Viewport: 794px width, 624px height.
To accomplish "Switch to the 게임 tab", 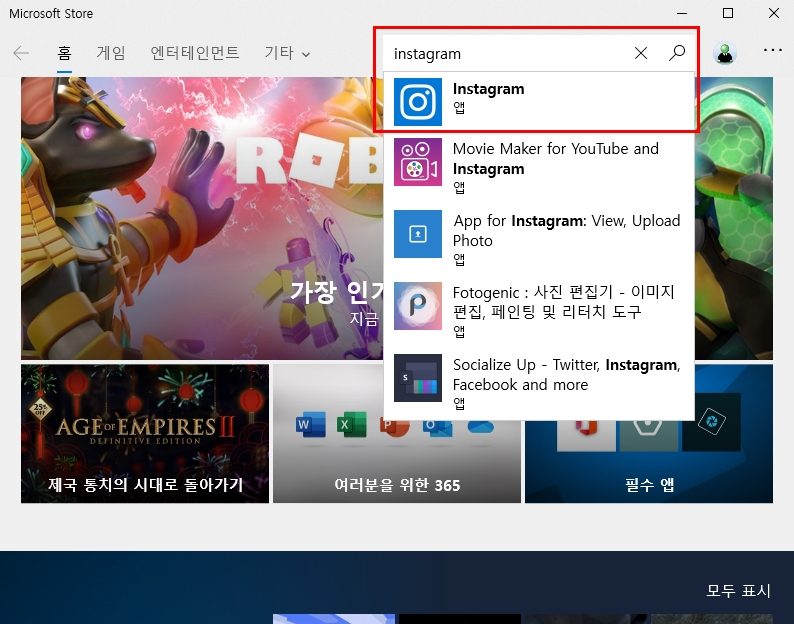I will tap(111, 53).
